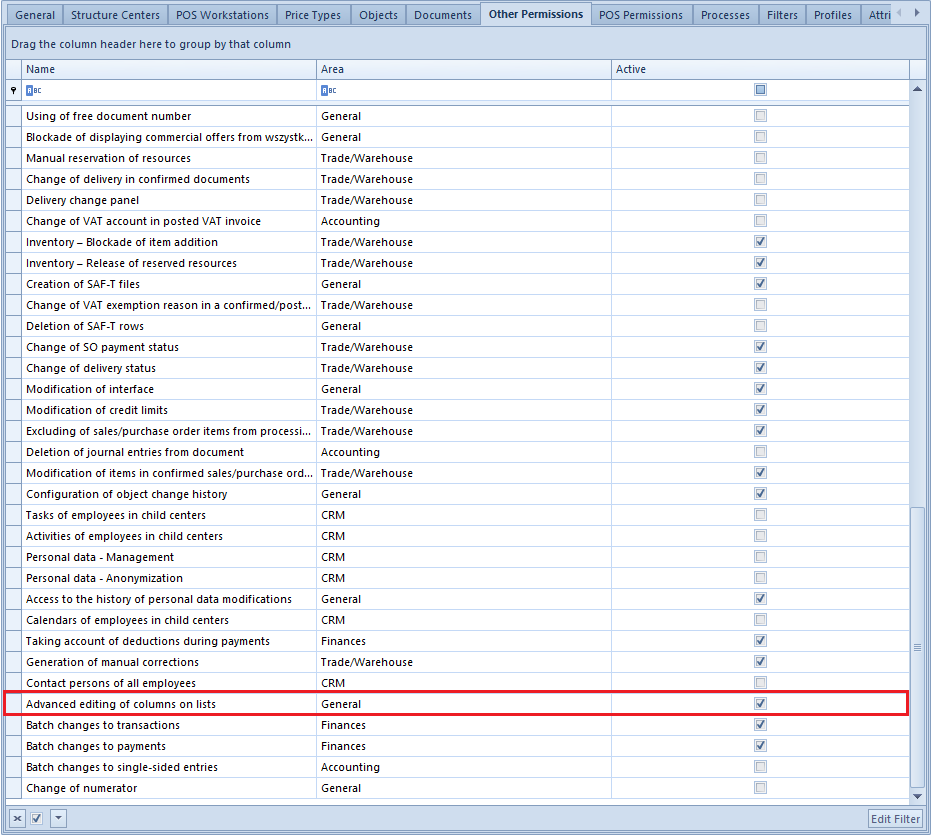Screen dimensions: 932x835
Task: Enable Manual reservation of resources checkbox
Action: [760, 158]
